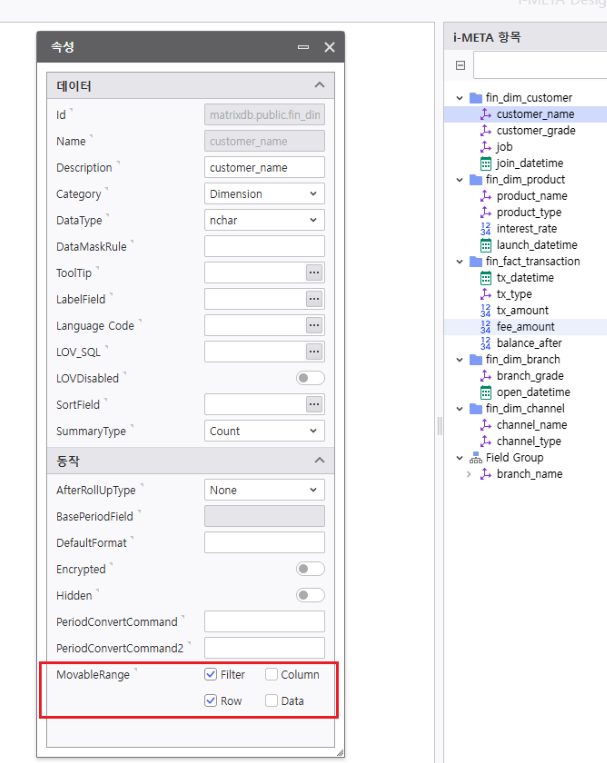
Task: Open the LOV_SQL ellipsis editor button
Action: pyautogui.click(x=314, y=351)
